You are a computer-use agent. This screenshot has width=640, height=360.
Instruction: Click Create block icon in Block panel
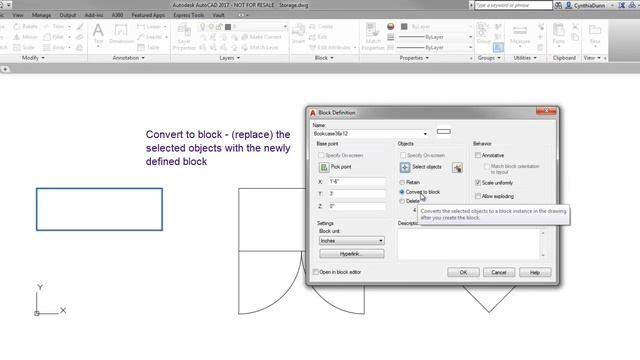pyautogui.click(x=321, y=27)
